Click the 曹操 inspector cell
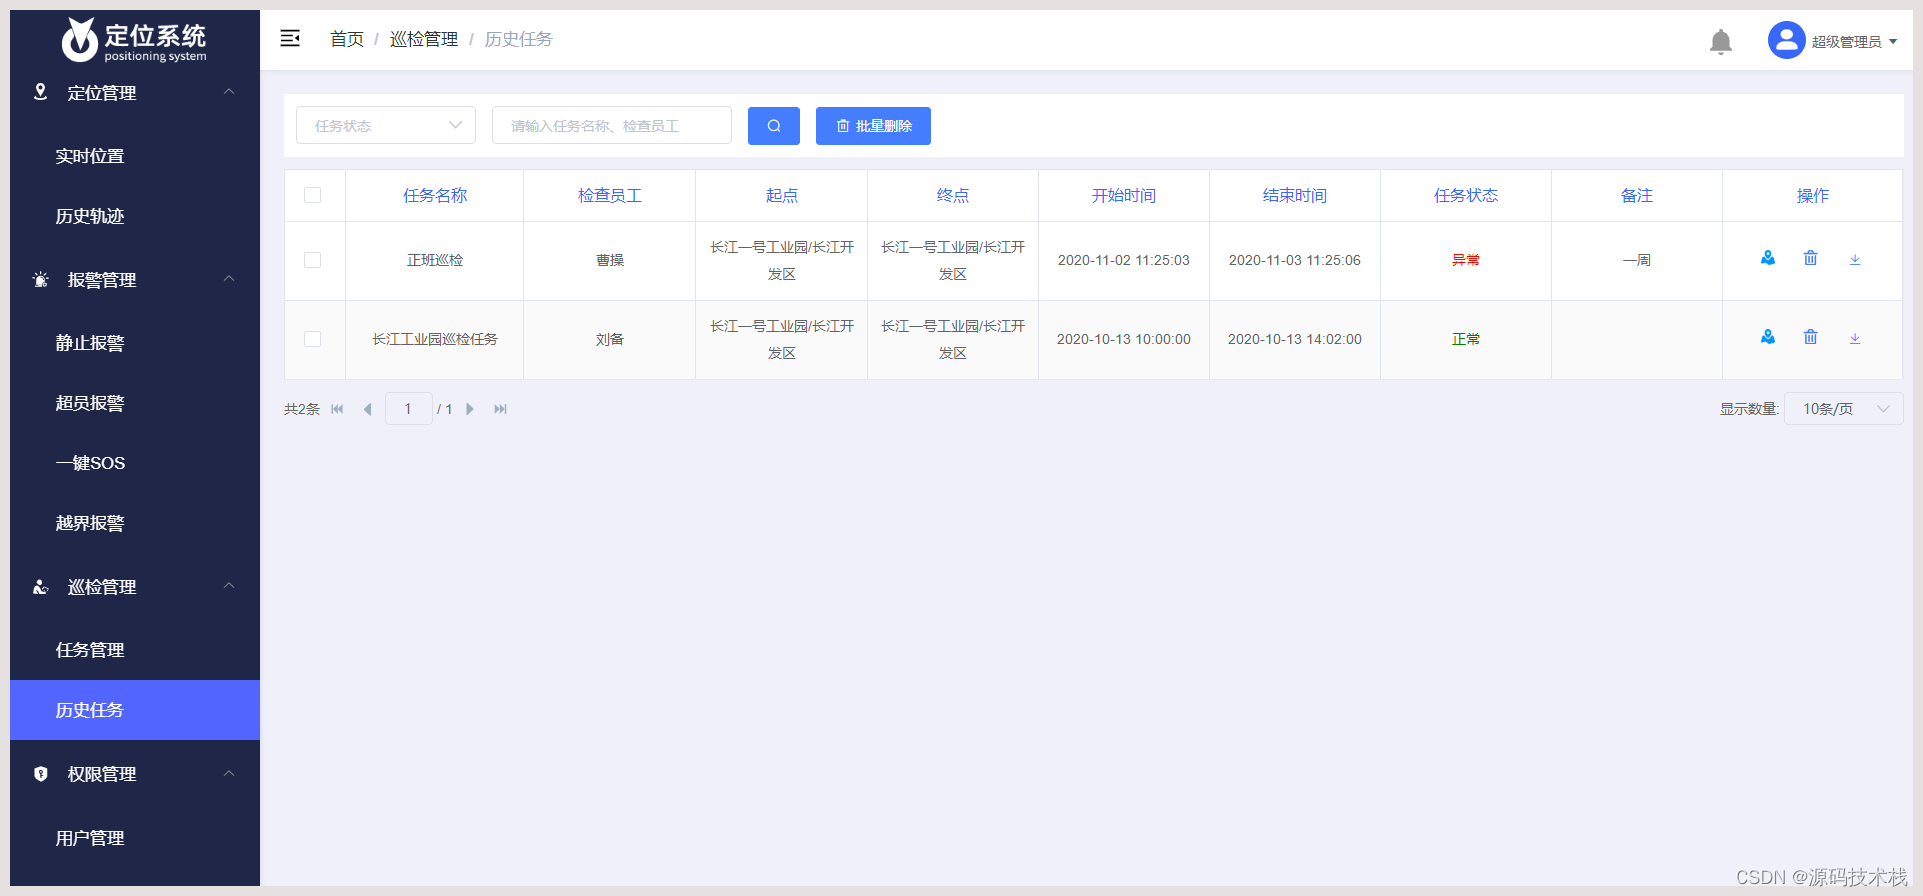Image resolution: width=1923 pixels, height=896 pixels. tap(610, 260)
